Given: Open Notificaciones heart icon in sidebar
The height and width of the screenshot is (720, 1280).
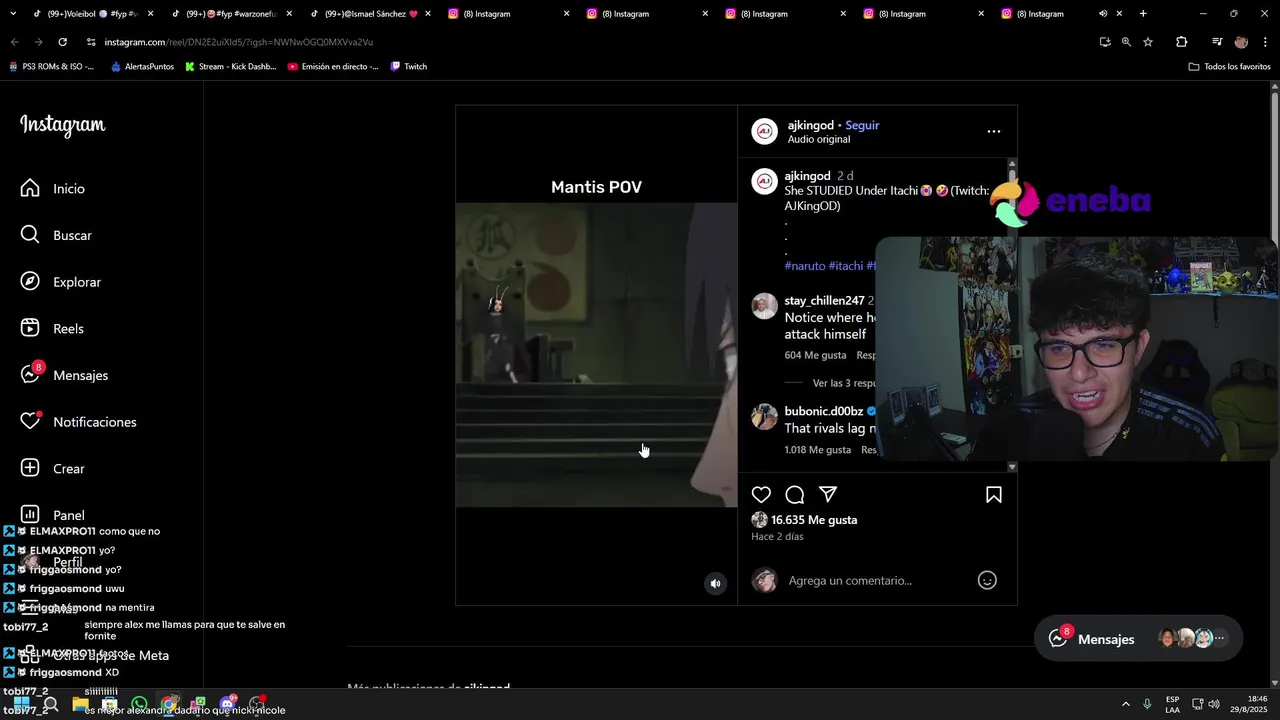Looking at the screenshot, I should (30, 421).
